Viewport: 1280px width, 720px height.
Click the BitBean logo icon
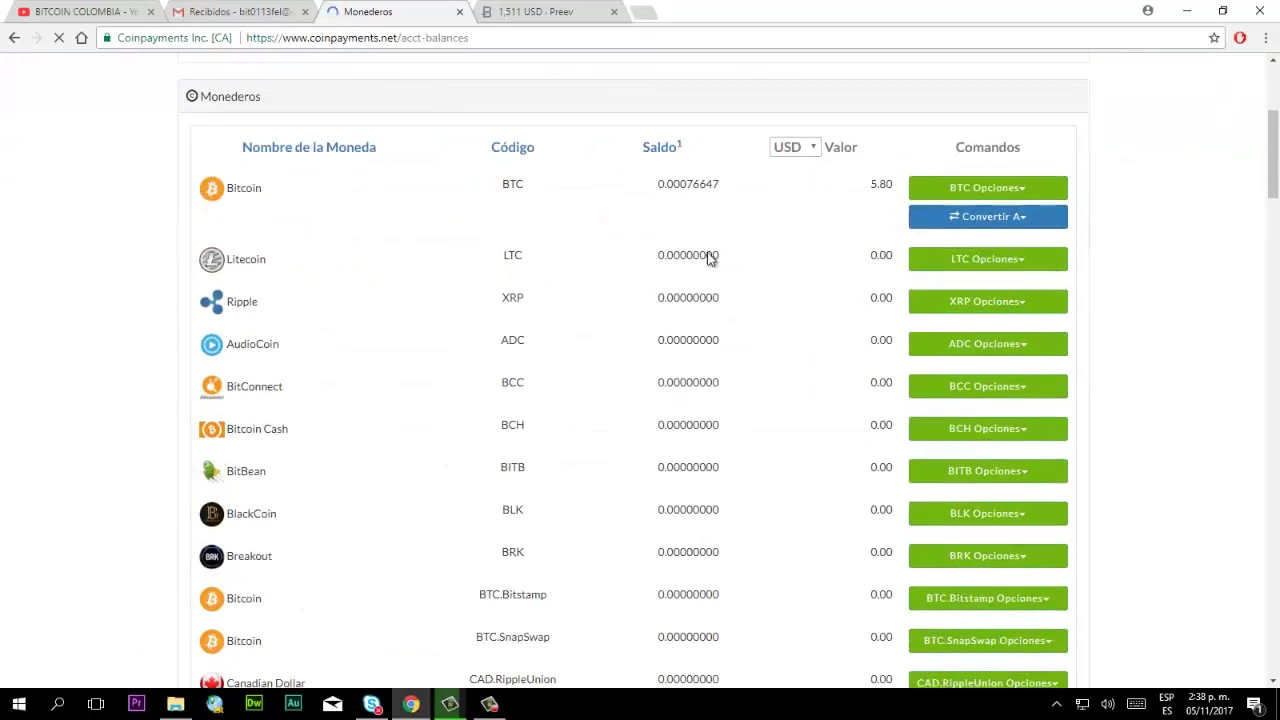(211, 471)
